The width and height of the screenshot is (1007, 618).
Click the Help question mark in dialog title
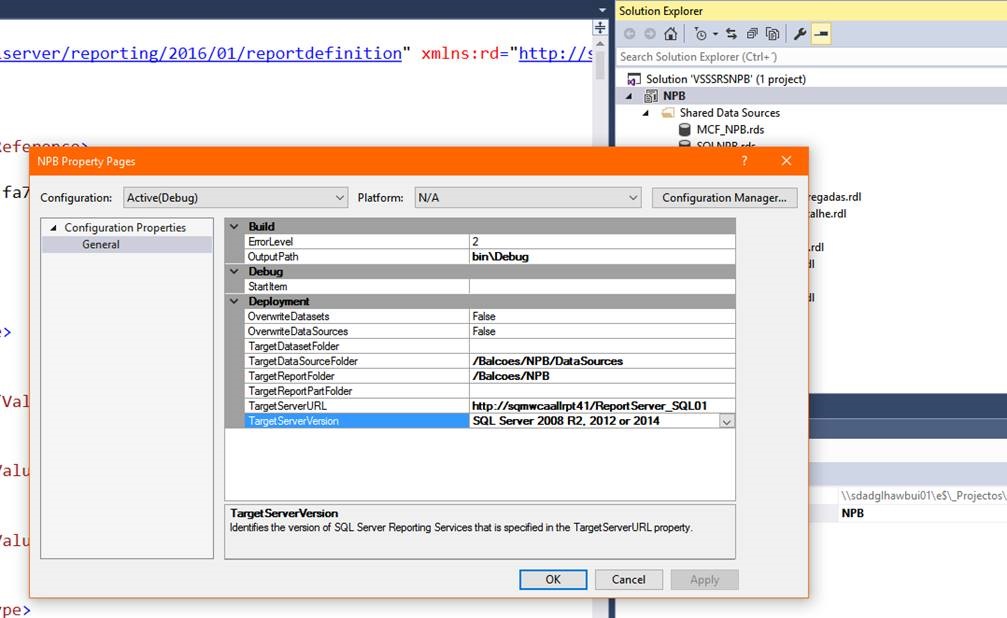pyautogui.click(x=744, y=161)
